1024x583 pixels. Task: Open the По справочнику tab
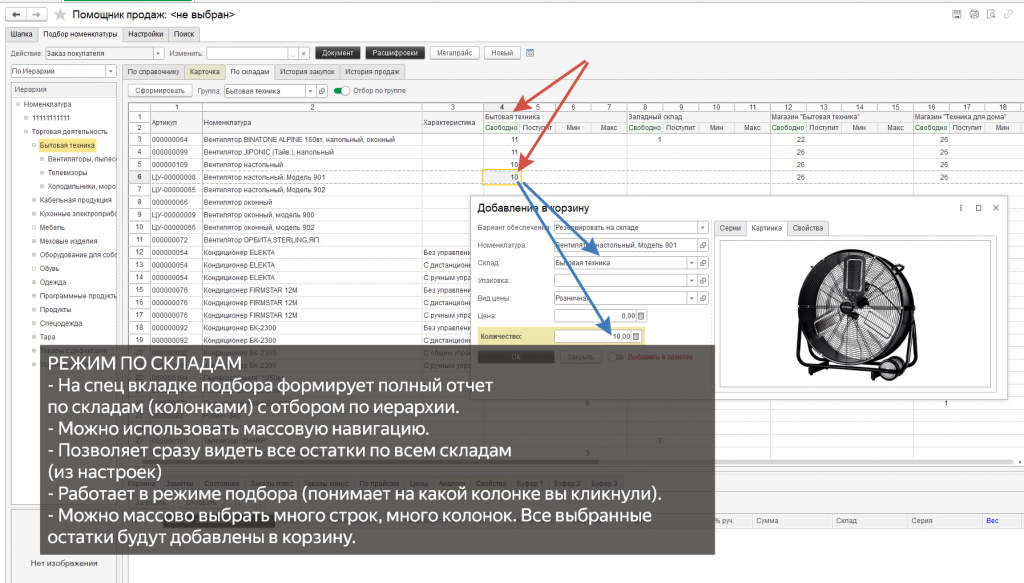click(x=153, y=72)
